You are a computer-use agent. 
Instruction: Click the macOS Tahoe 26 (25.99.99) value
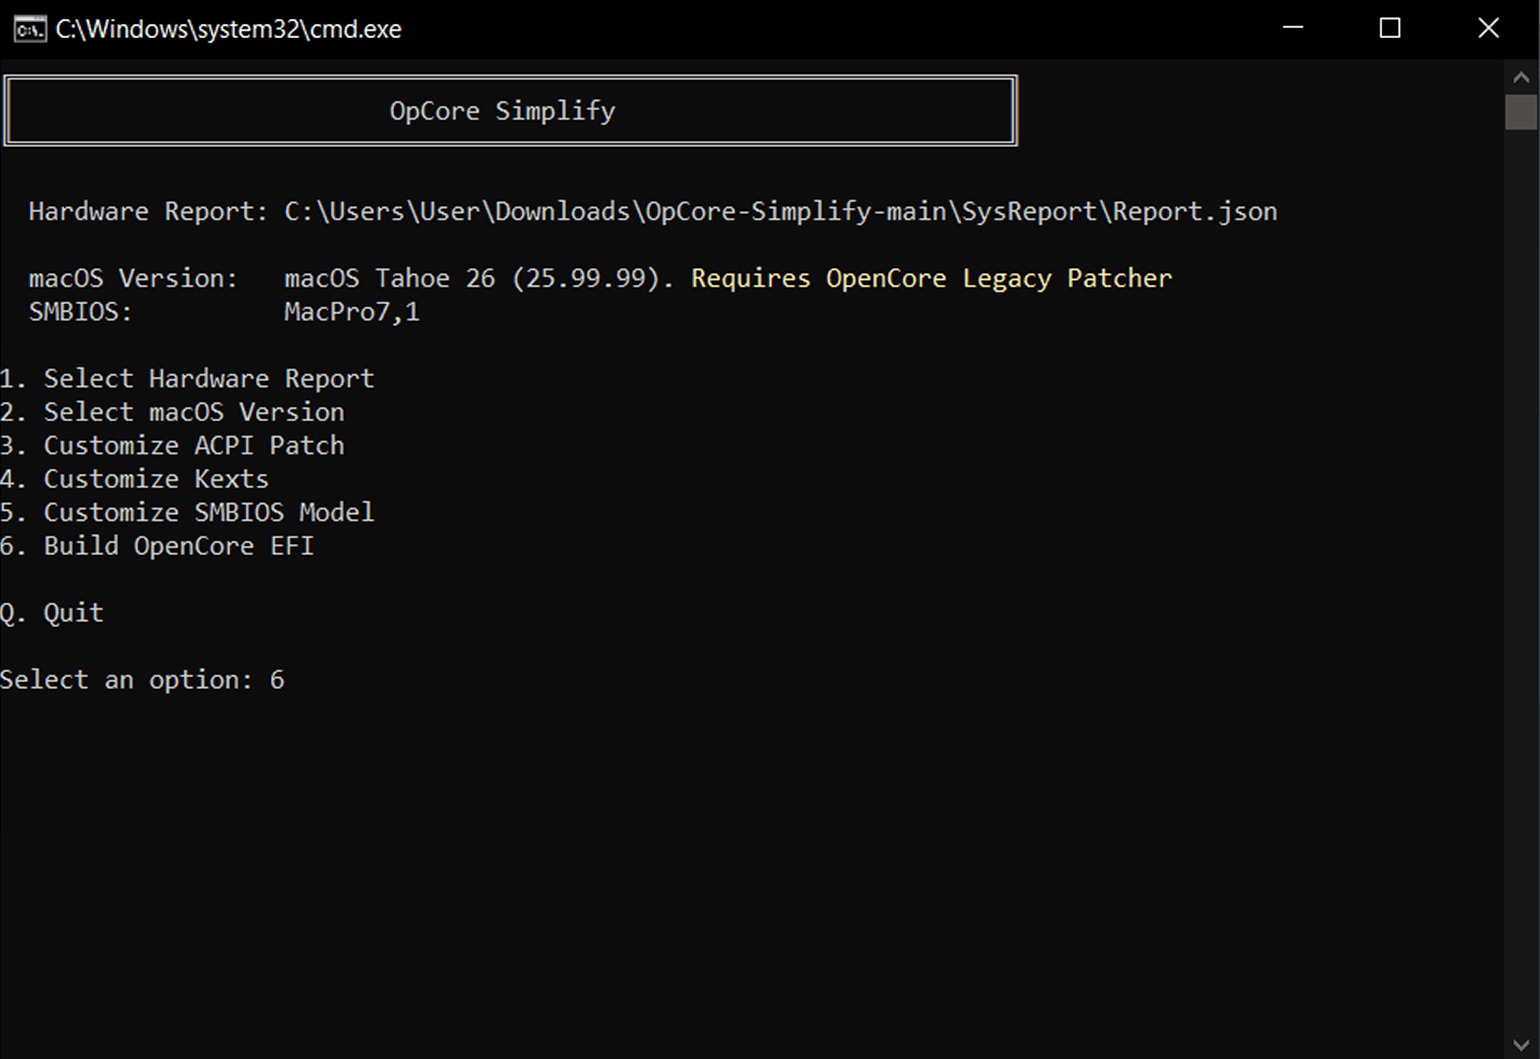[x=479, y=278]
